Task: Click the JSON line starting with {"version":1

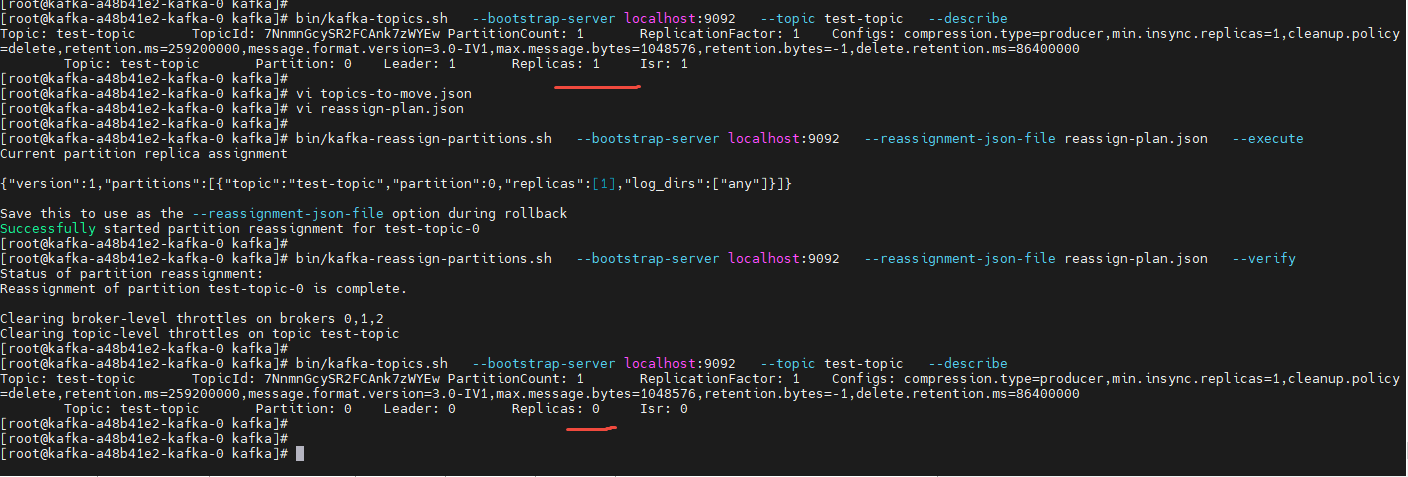Action: [x=396, y=184]
